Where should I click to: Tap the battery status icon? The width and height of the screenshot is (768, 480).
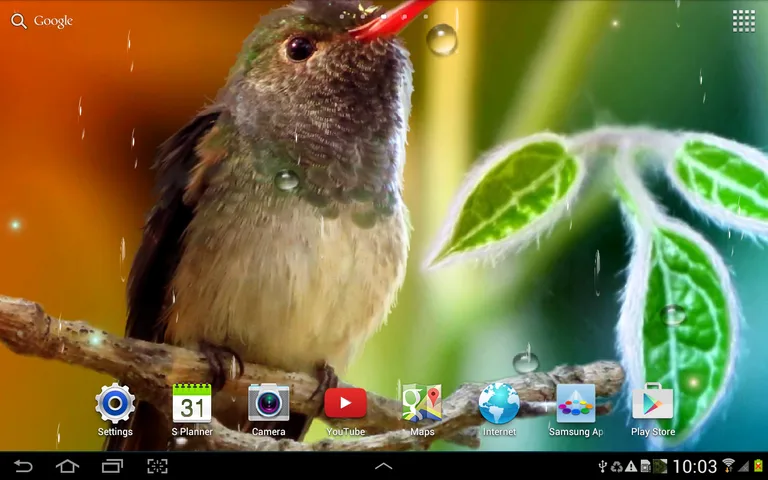pyautogui.click(x=759, y=466)
